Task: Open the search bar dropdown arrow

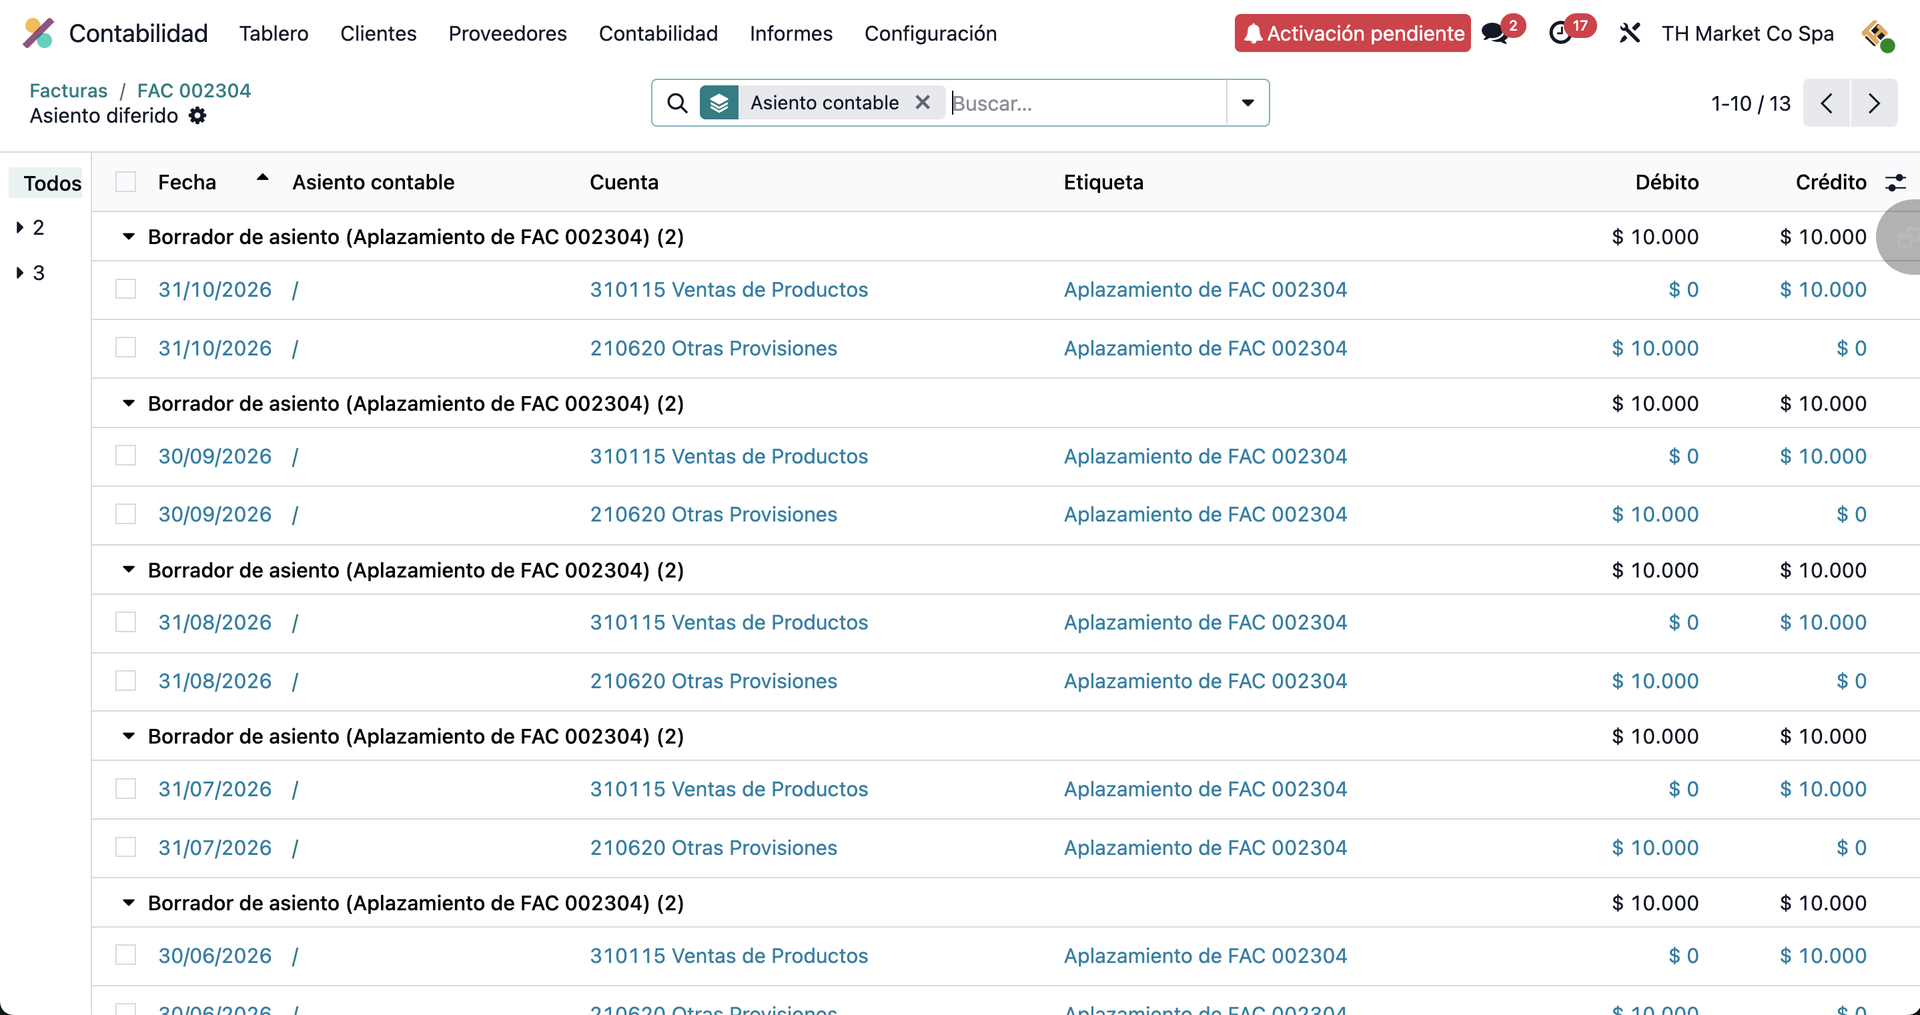Action: coord(1247,102)
